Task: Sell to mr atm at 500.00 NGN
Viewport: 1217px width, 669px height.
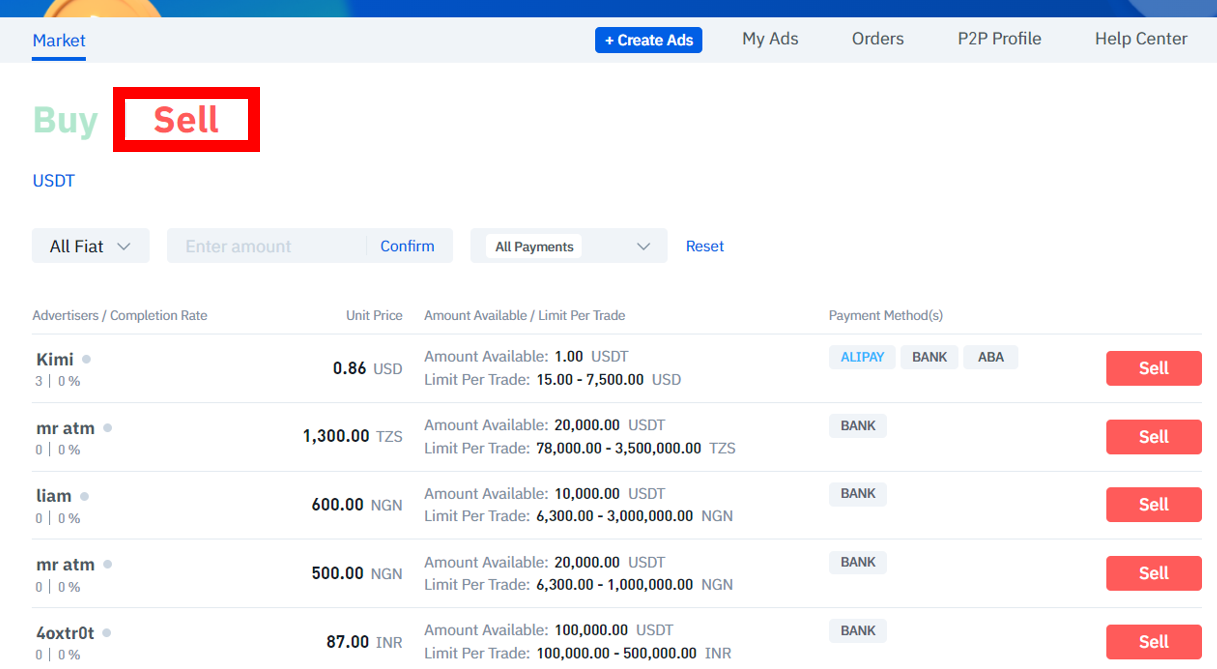Action: click(1153, 573)
